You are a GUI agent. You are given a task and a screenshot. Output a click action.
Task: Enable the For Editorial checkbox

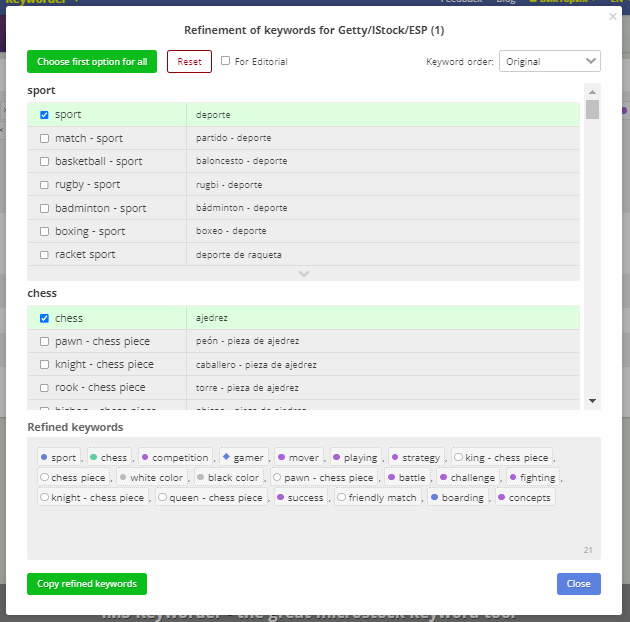(225, 61)
